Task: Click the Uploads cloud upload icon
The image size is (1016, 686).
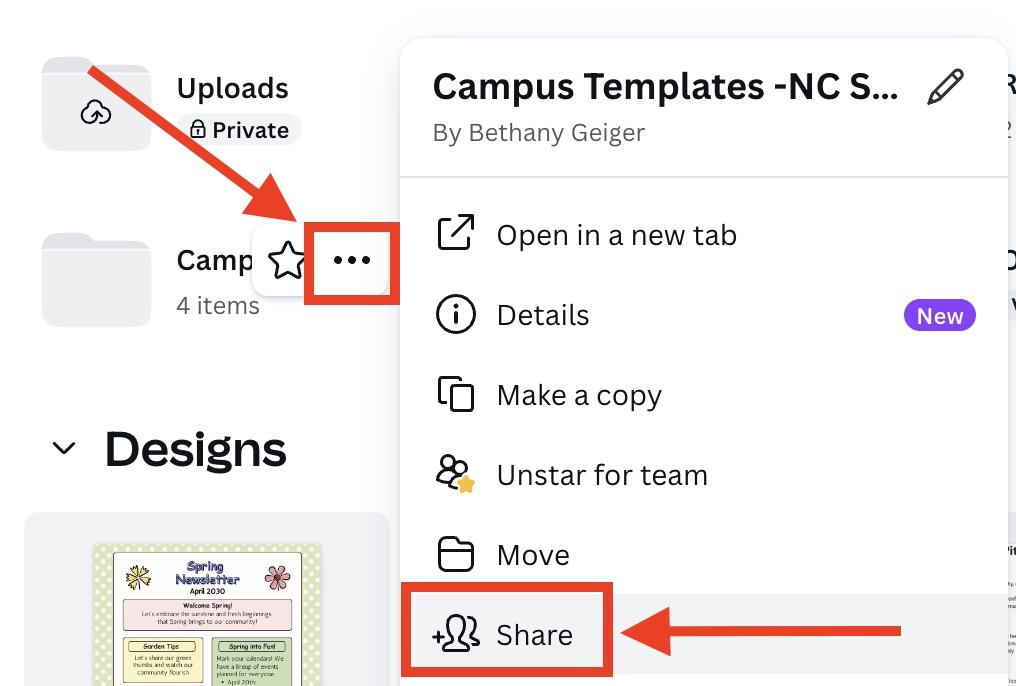Action: point(96,113)
